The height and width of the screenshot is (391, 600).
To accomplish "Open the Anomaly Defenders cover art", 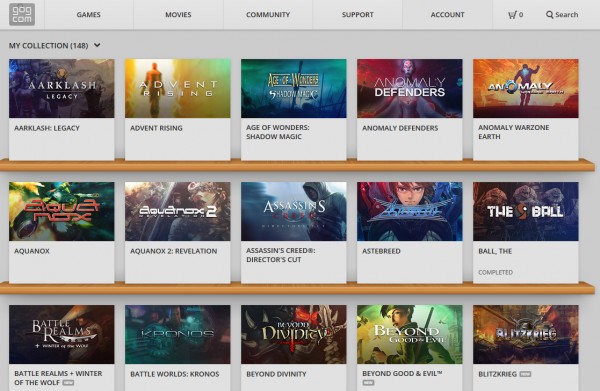I will pyautogui.click(x=409, y=88).
